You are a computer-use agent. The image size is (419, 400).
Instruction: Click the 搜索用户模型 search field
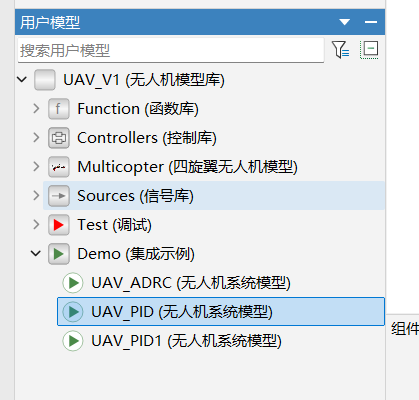[171, 50]
